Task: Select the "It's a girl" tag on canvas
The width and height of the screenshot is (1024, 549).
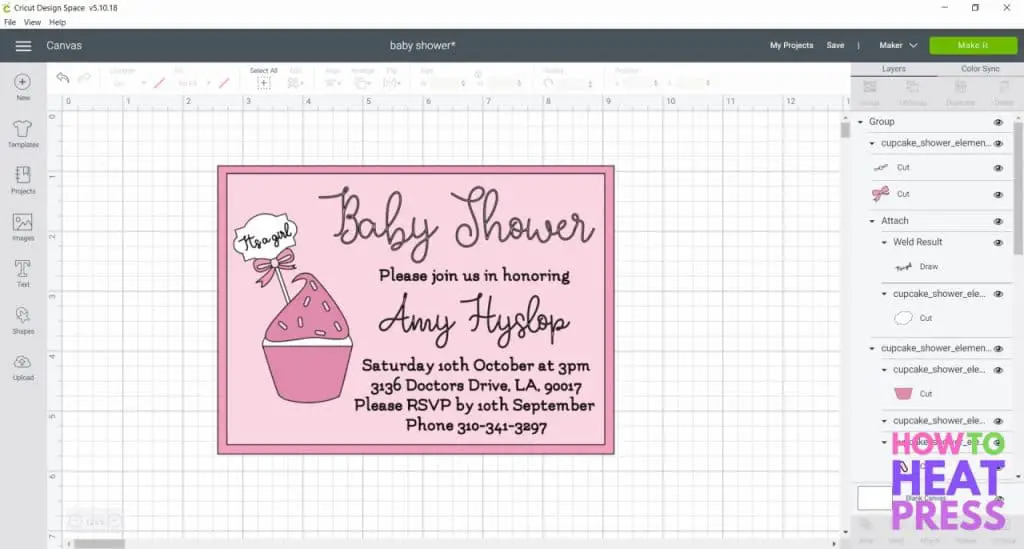Action: pyautogui.click(x=265, y=238)
